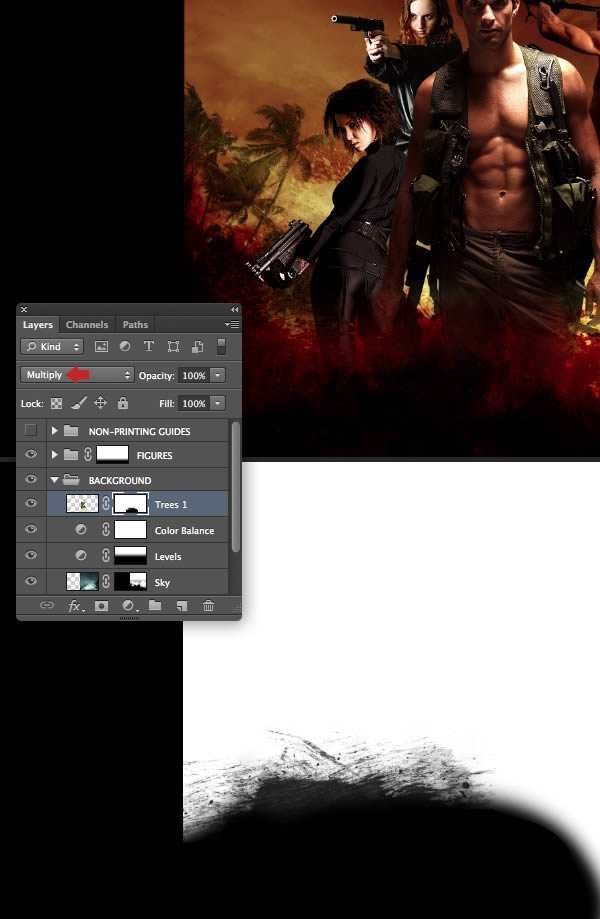Create a new layer icon
Viewport: 600px width, 919px height.
point(182,605)
